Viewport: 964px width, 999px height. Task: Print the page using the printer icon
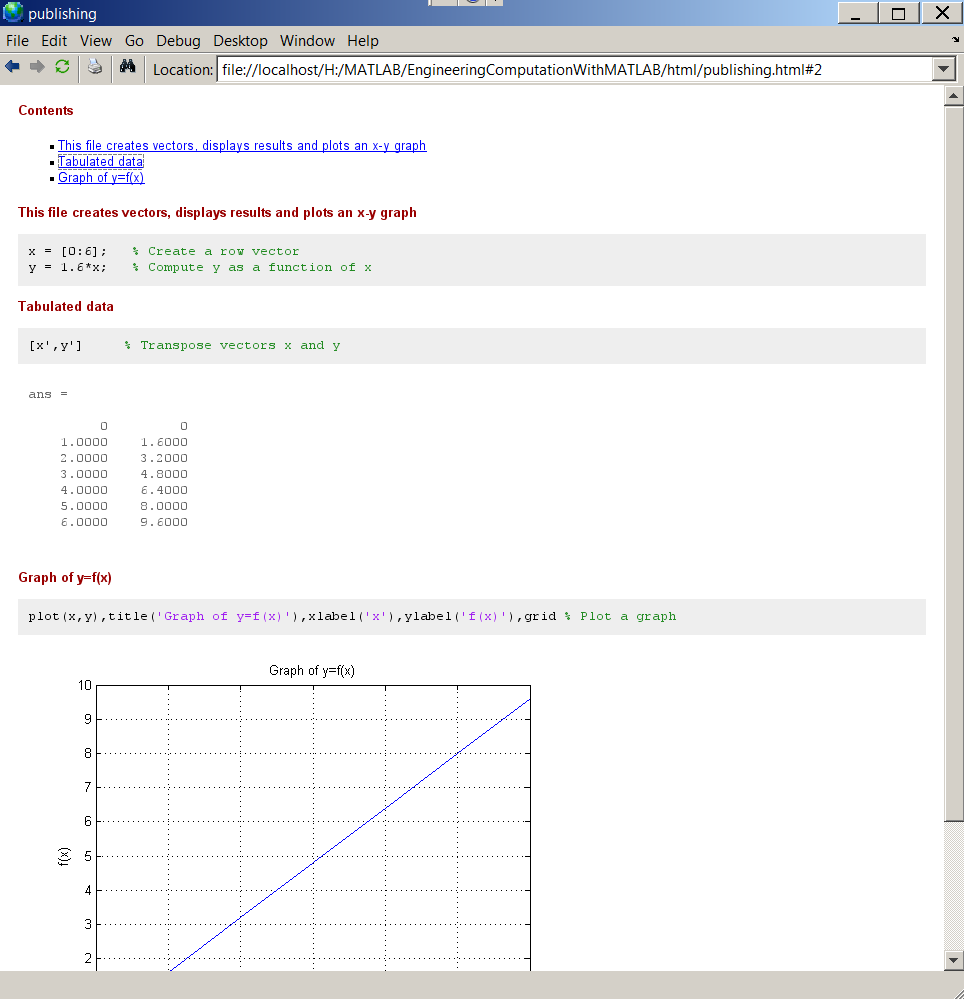[94, 68]
